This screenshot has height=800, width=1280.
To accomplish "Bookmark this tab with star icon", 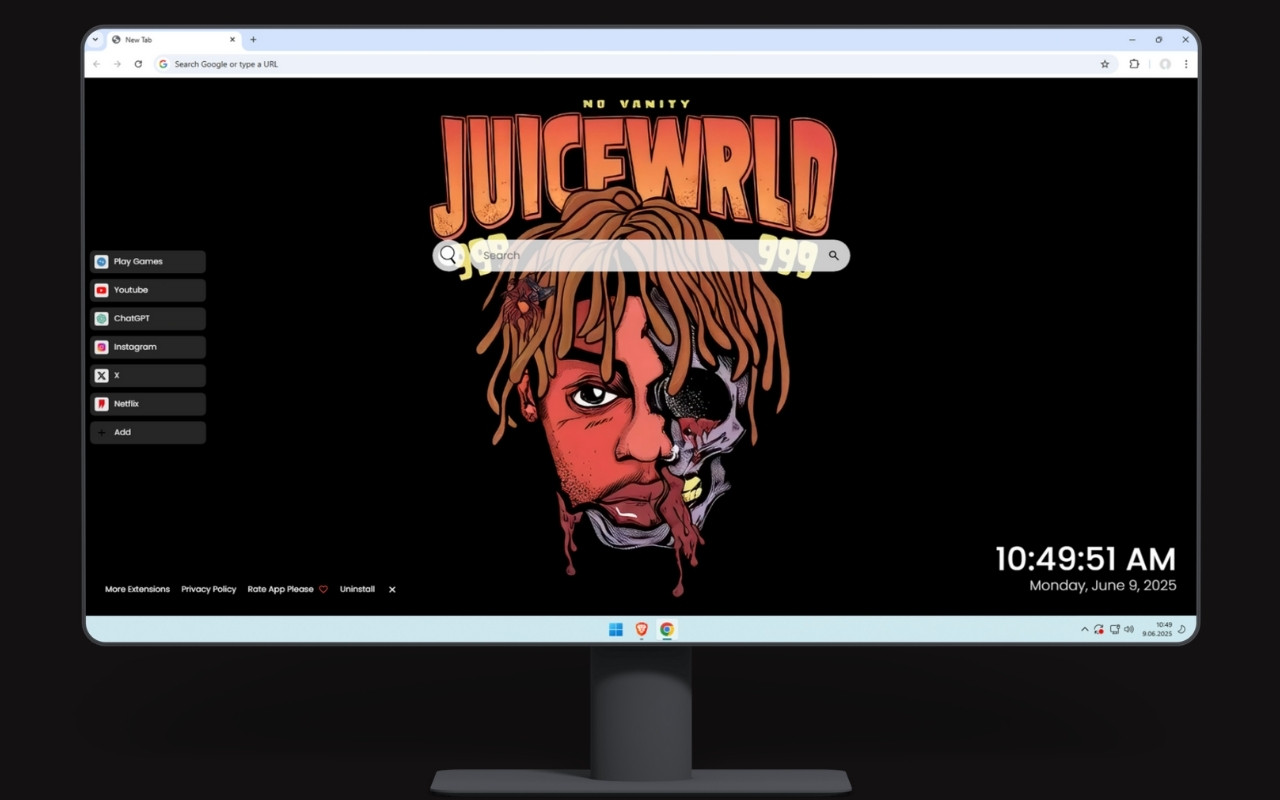I will 1105,64.
